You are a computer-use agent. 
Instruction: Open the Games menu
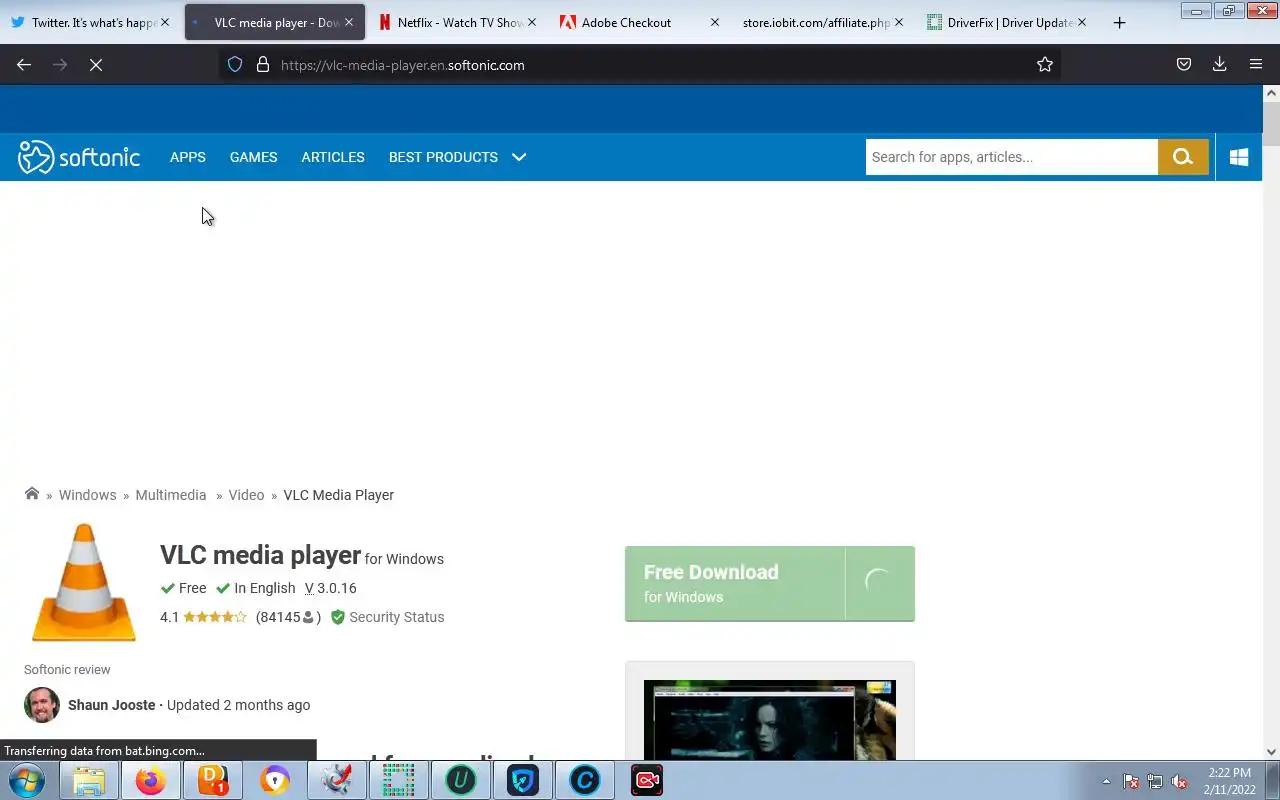(x=253, y=157)
